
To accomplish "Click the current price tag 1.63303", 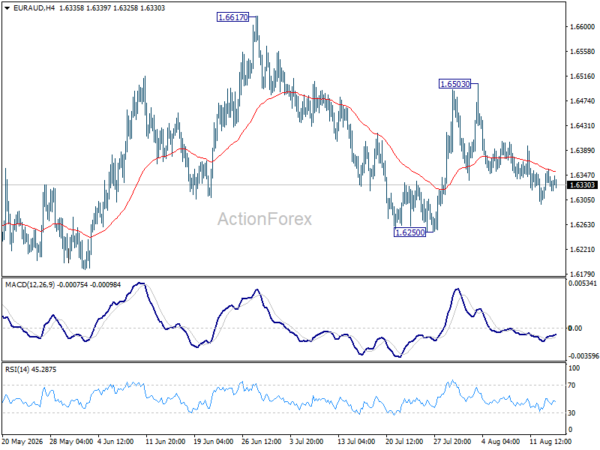I will click(582, 185).
